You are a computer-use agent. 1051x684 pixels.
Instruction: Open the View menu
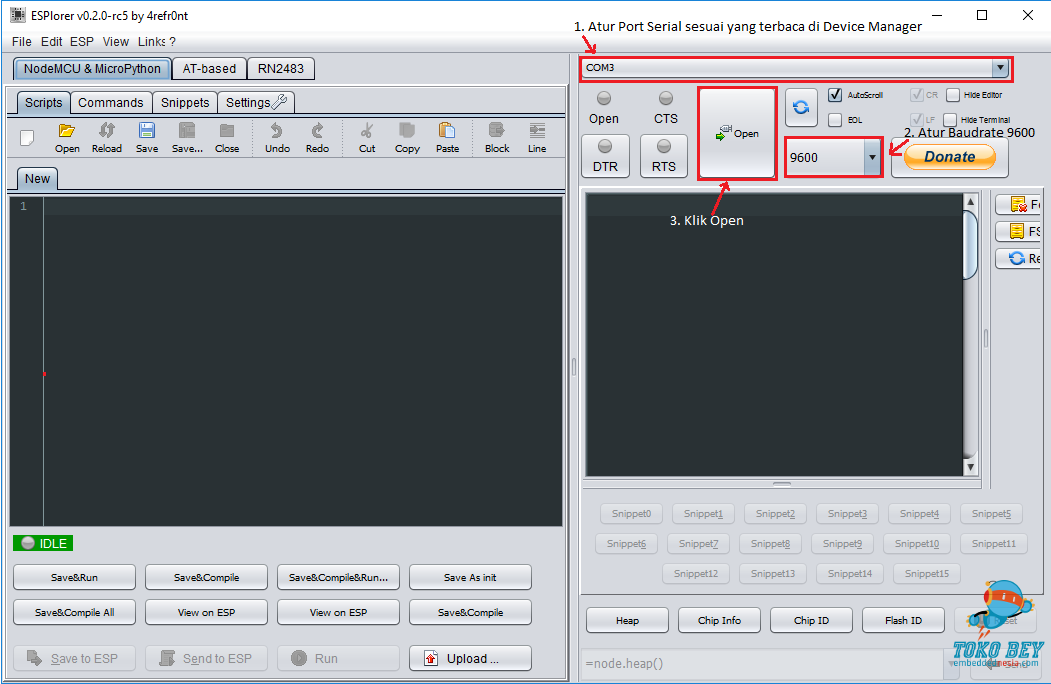click(115, 42)
